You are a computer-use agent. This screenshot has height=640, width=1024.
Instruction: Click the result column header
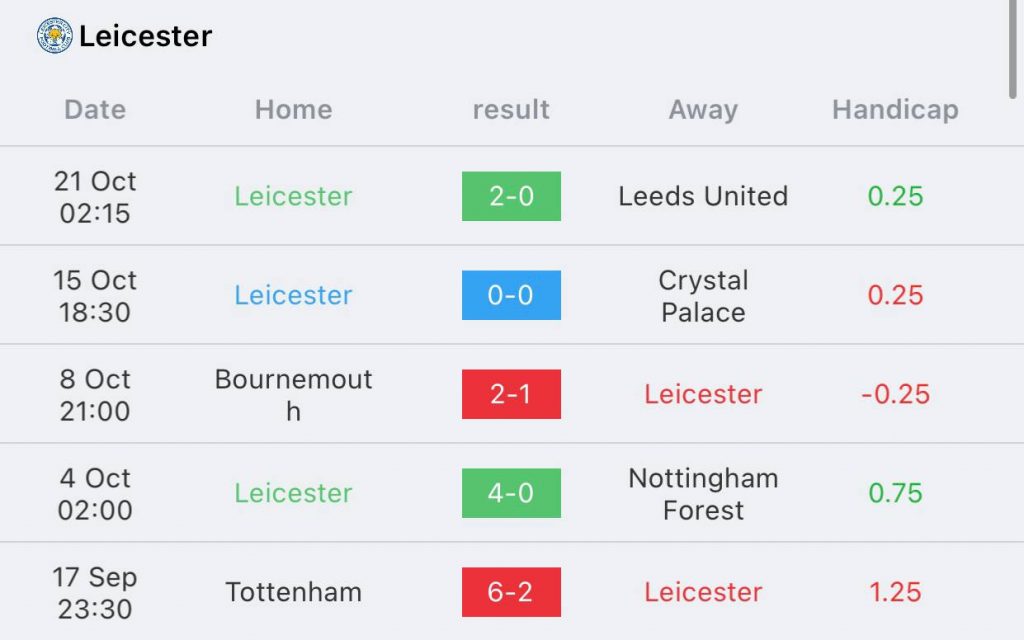click(511, 110)
